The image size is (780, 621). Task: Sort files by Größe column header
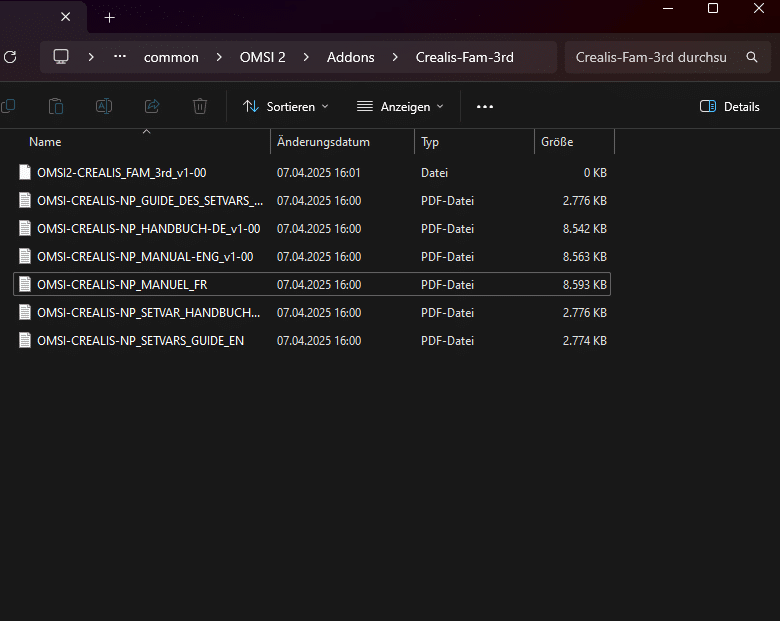pyautogui.click(x=557, y=142)
